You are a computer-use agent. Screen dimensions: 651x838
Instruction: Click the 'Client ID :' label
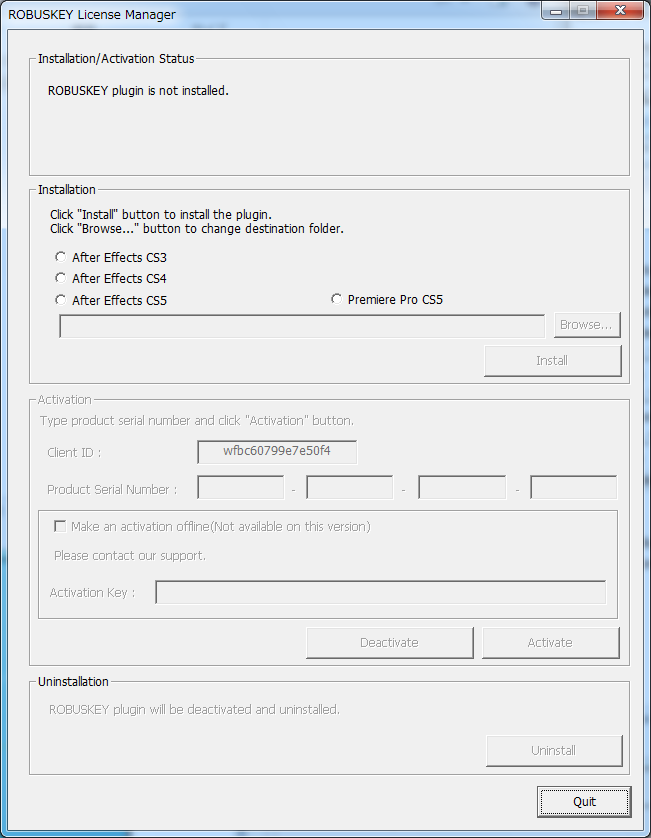tap(74, 453)
